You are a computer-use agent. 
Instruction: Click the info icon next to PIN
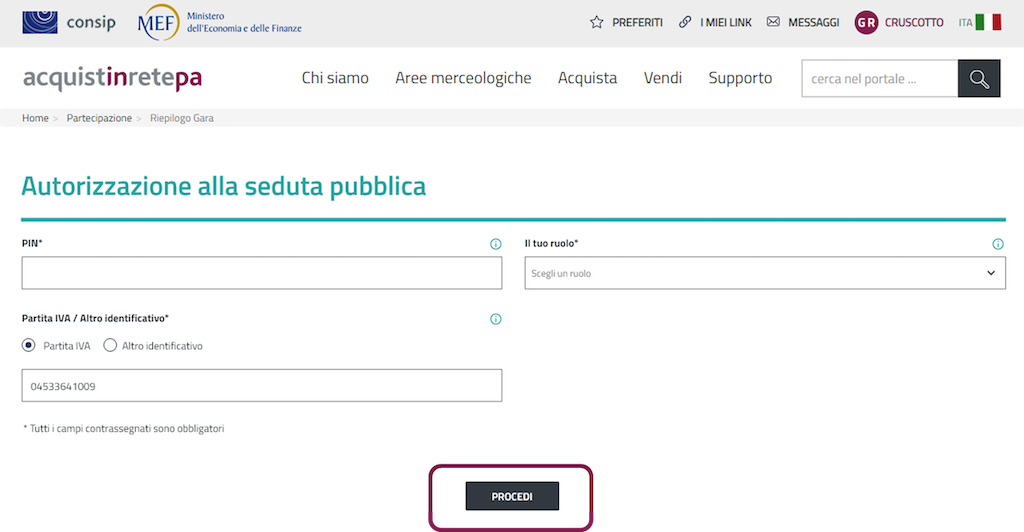(x=495, y=244)
